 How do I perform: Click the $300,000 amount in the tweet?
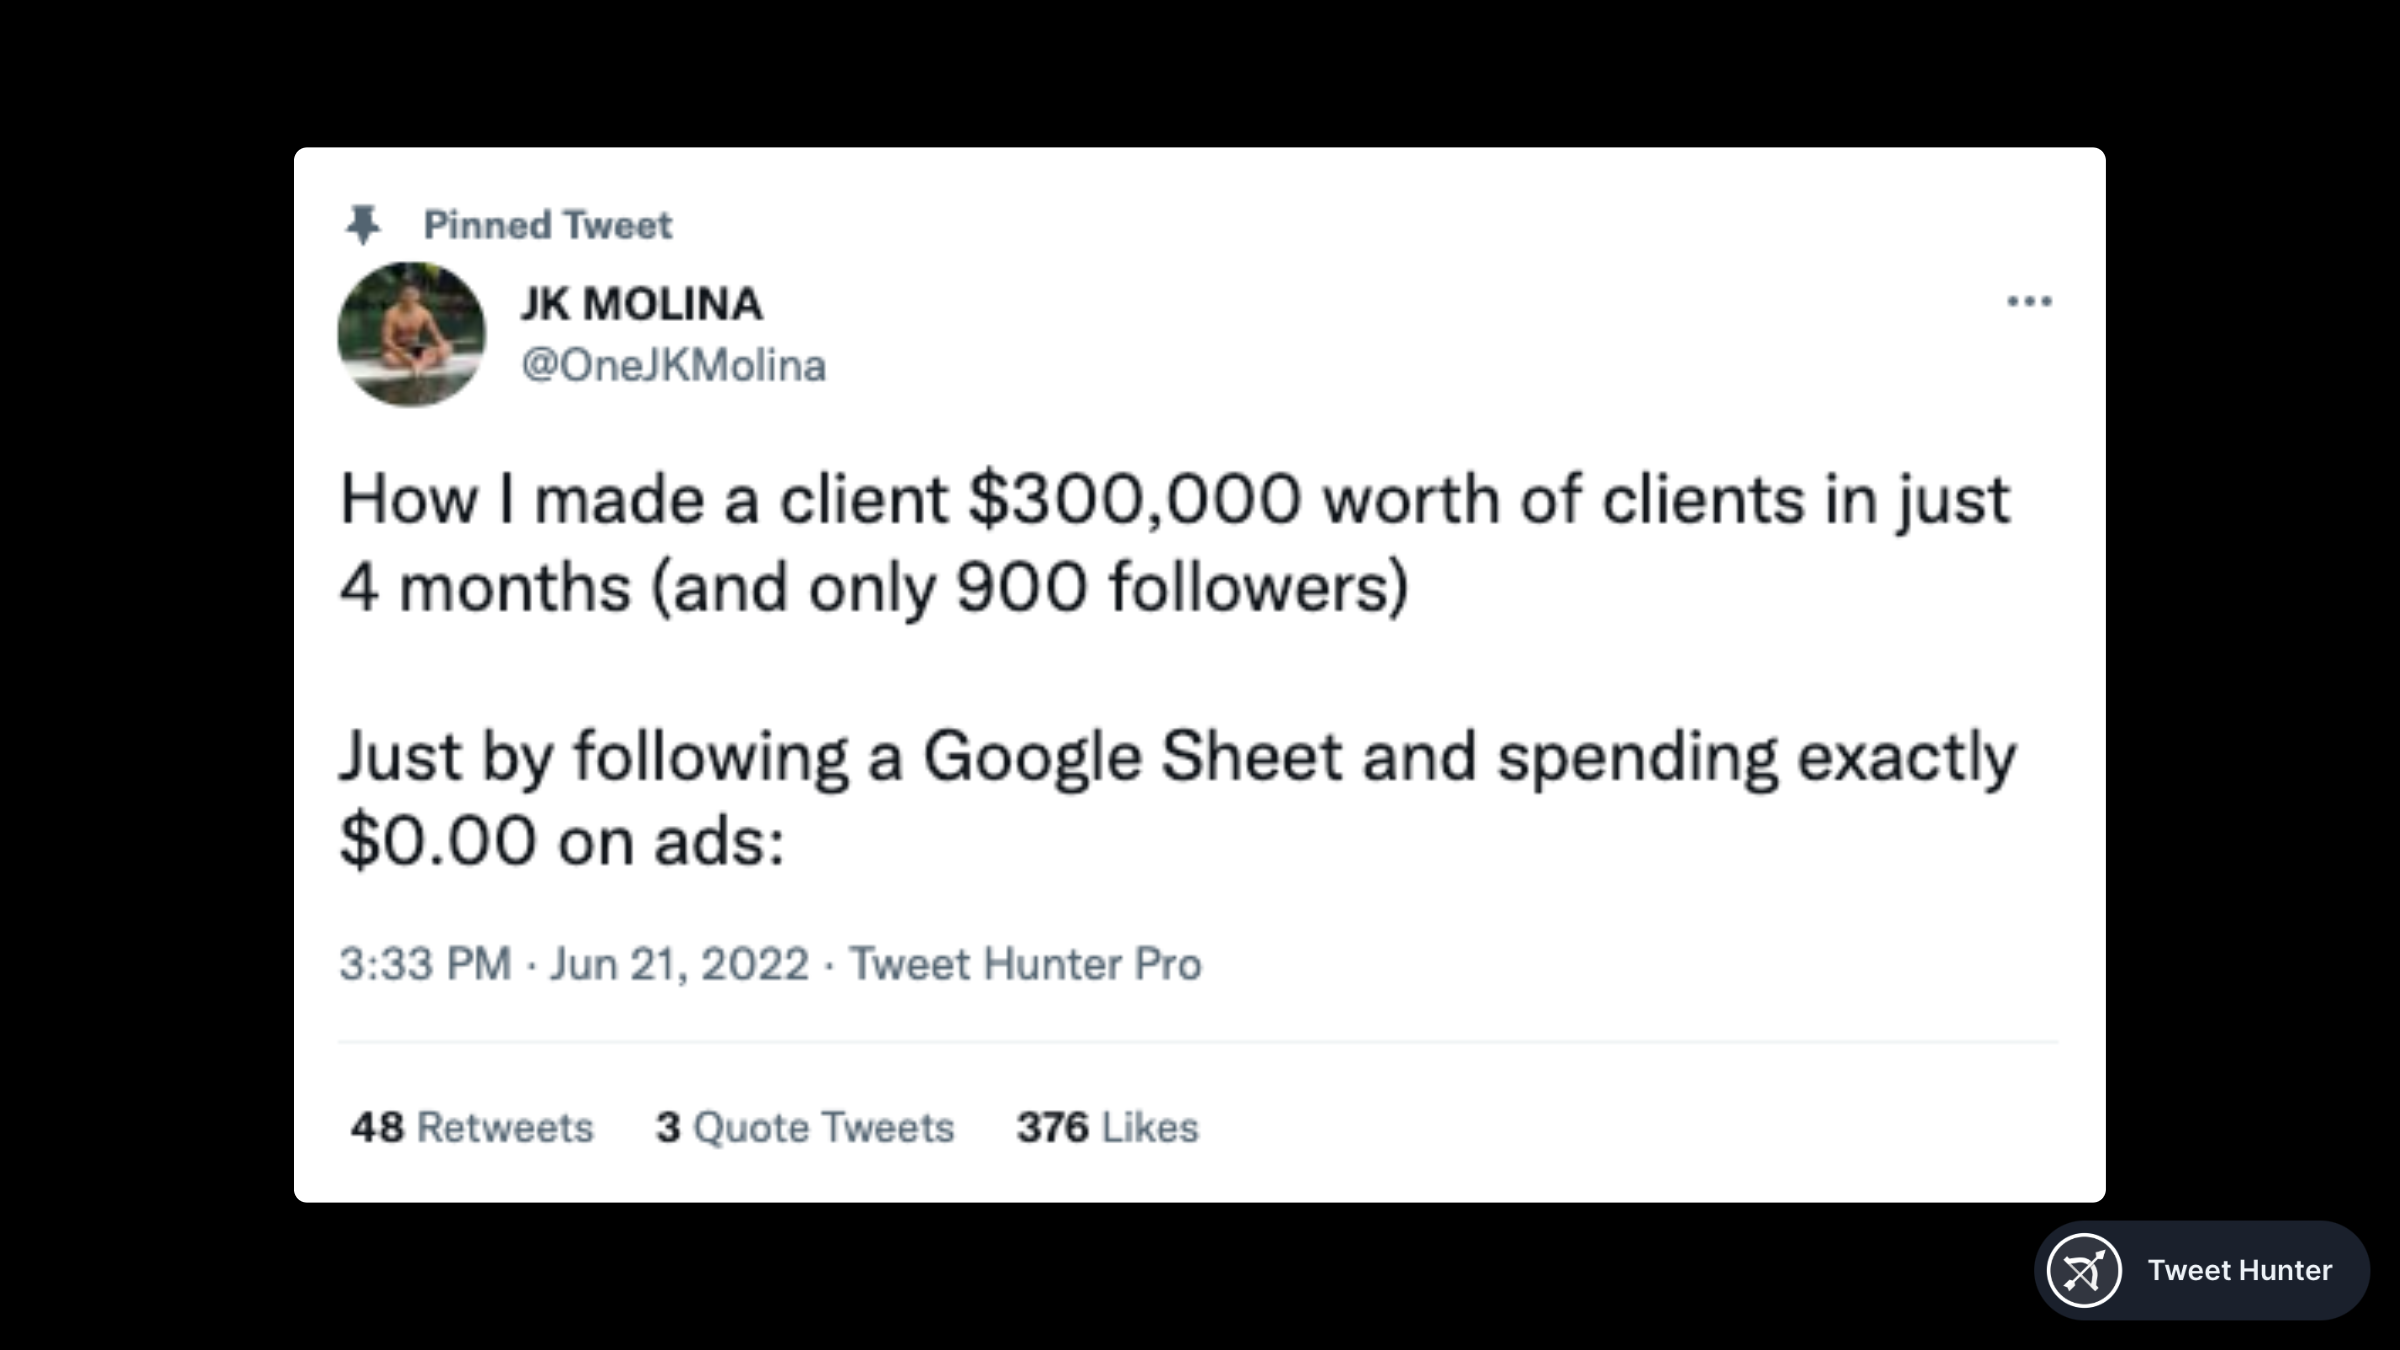(x=1134, y=499)
